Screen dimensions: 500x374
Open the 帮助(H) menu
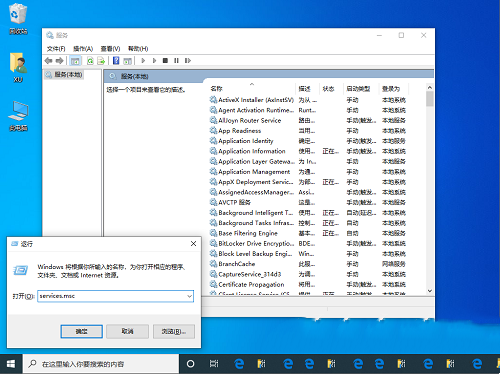point(138,49)
